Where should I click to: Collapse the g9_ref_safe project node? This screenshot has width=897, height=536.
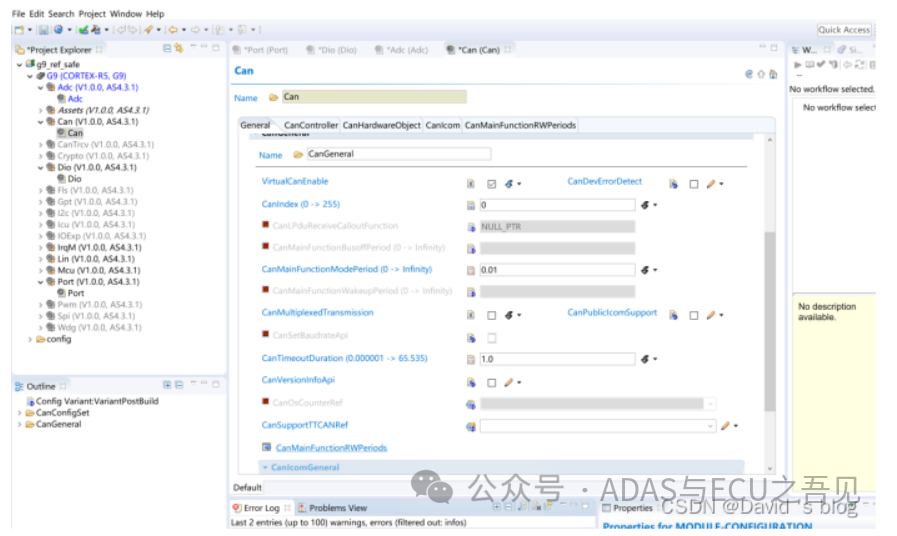(x=19, y=65)
